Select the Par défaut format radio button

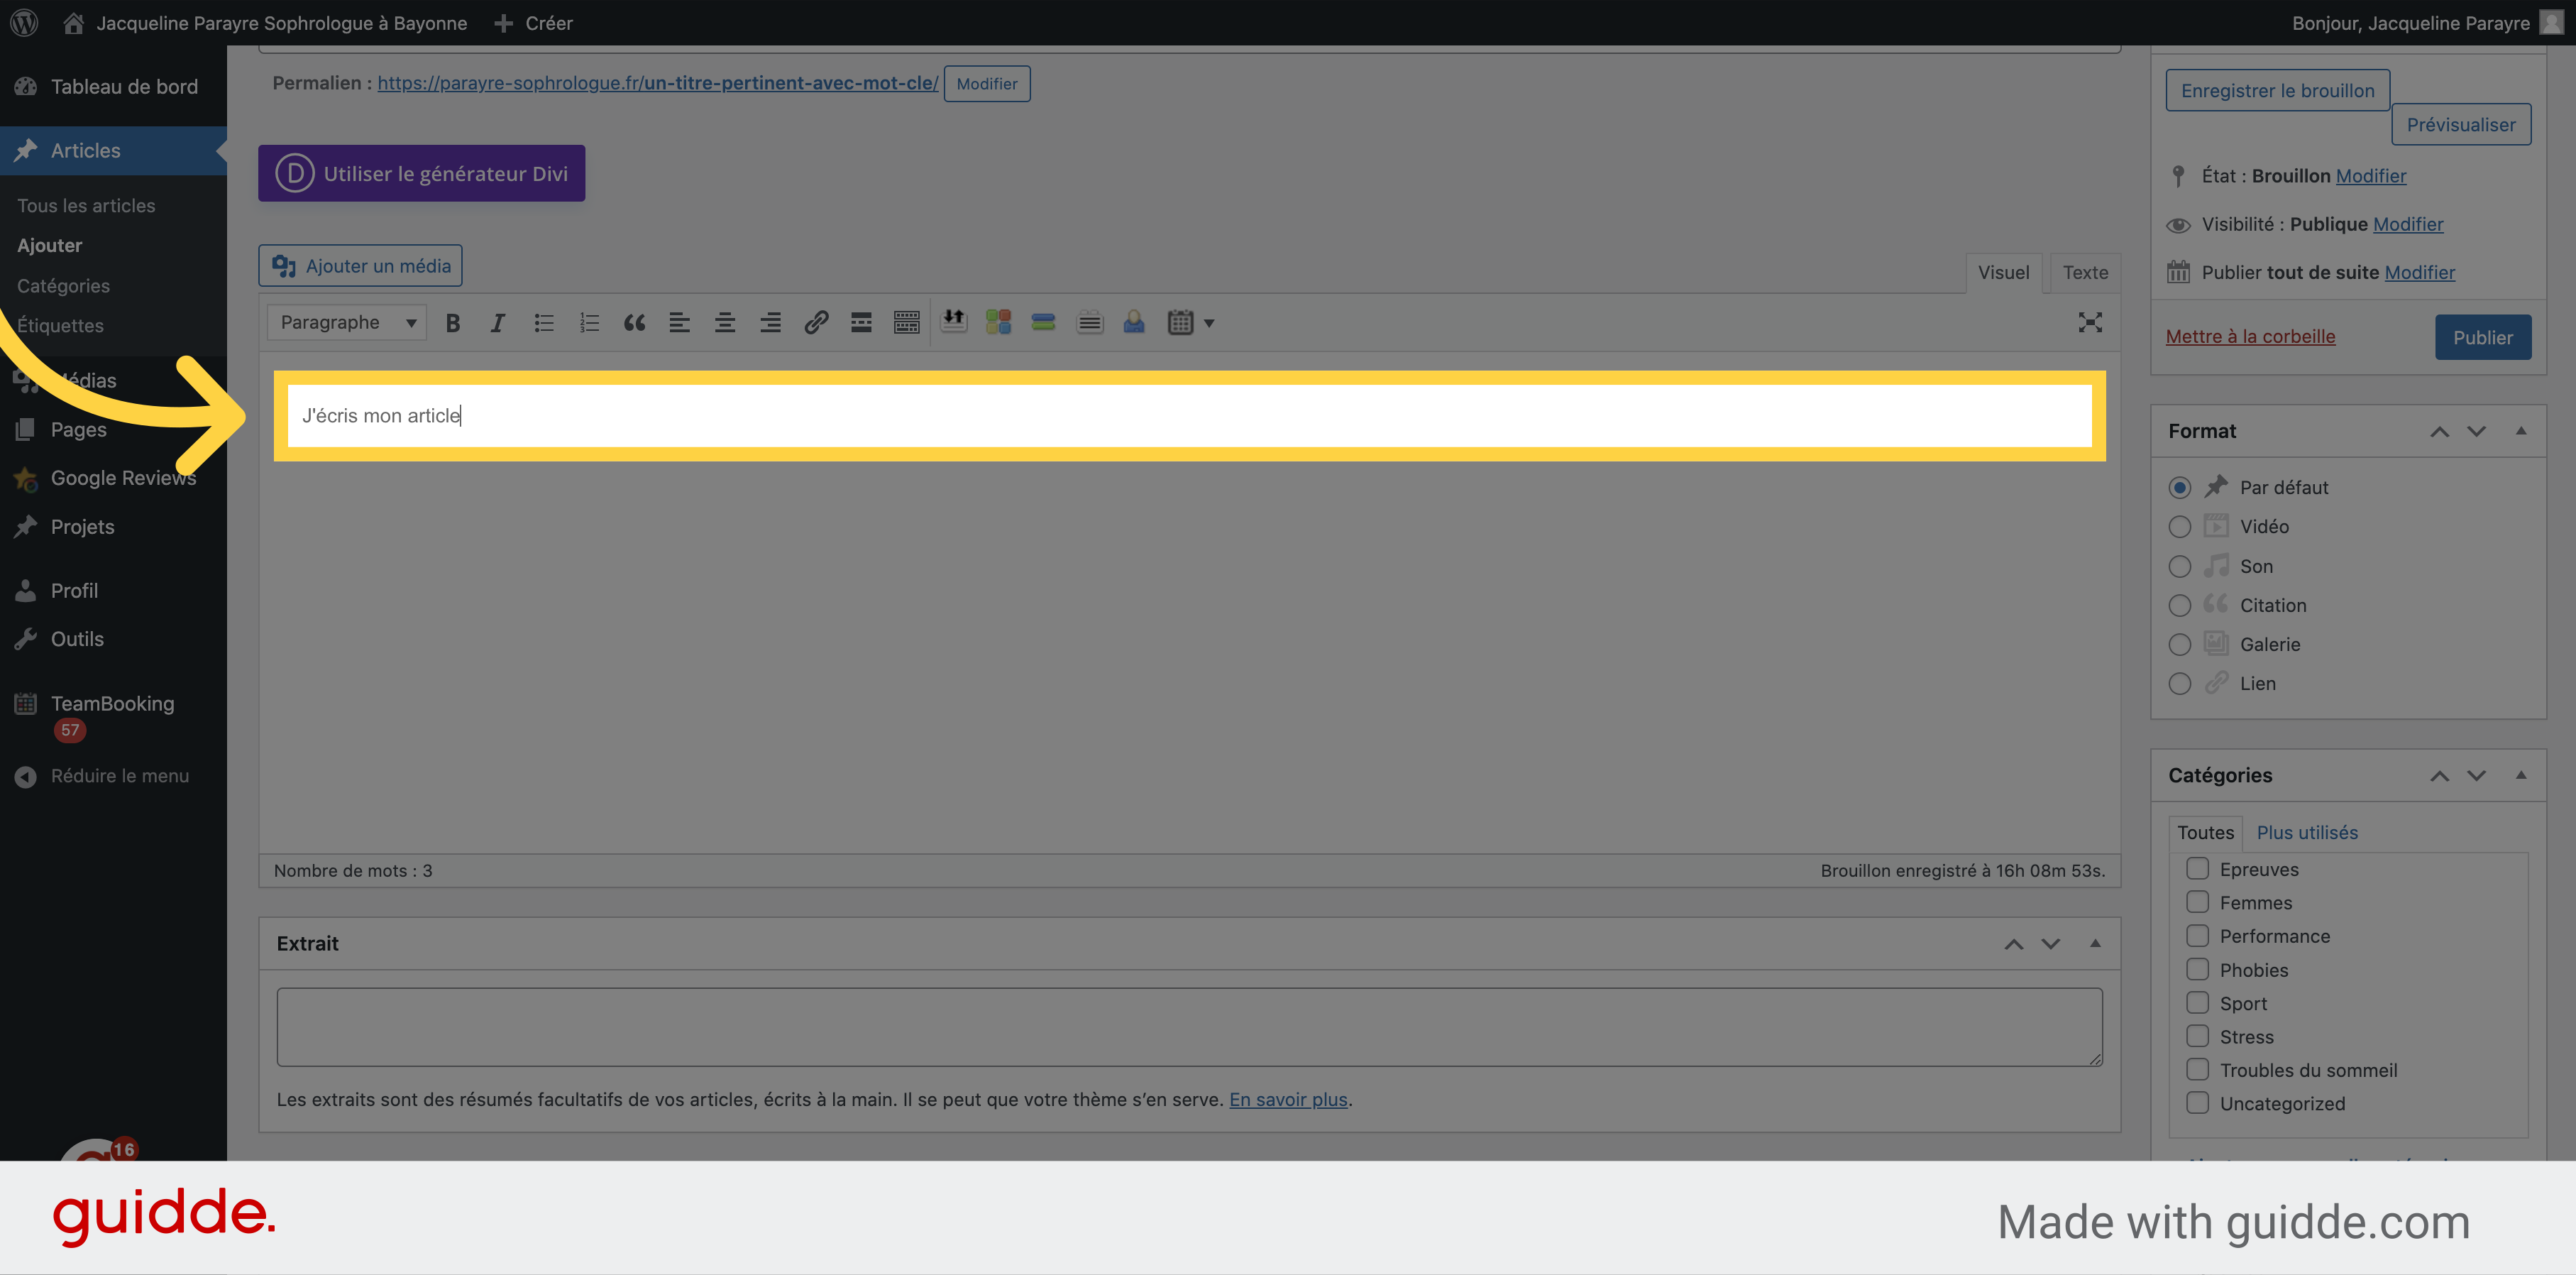2180,486
